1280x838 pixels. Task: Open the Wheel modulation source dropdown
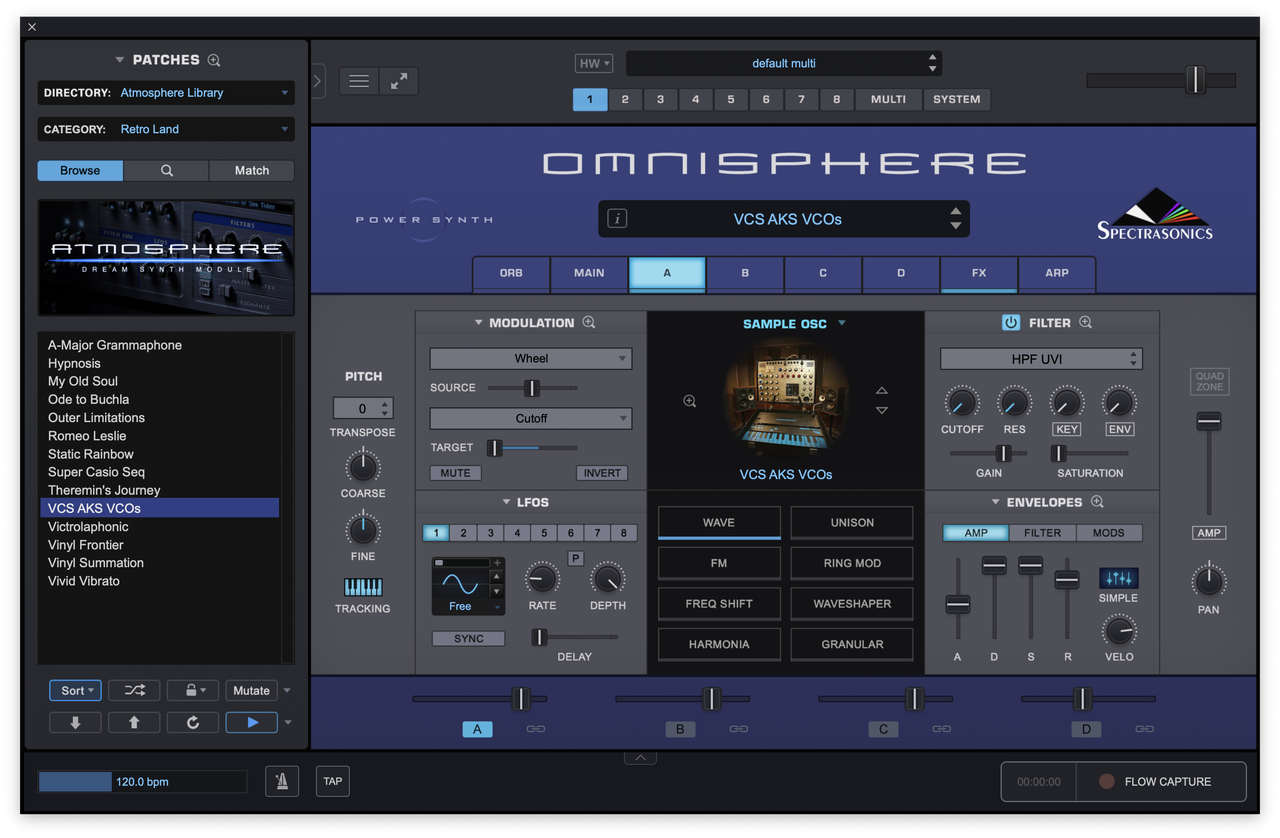(x=531, y=358)
